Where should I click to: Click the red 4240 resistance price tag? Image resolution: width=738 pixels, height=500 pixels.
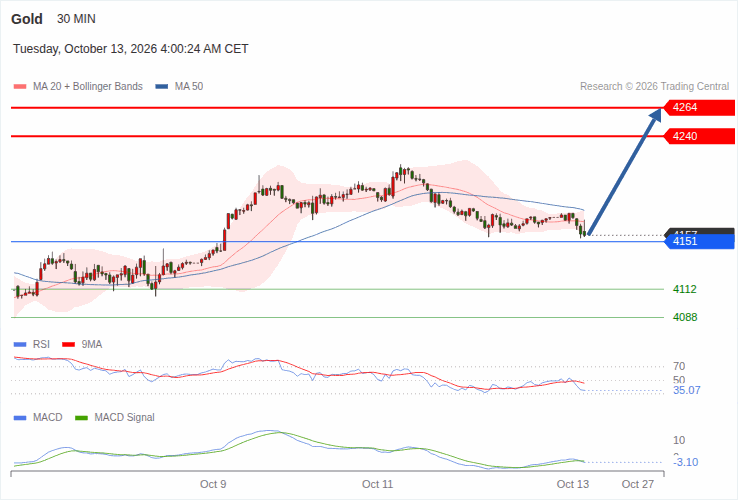699,136
